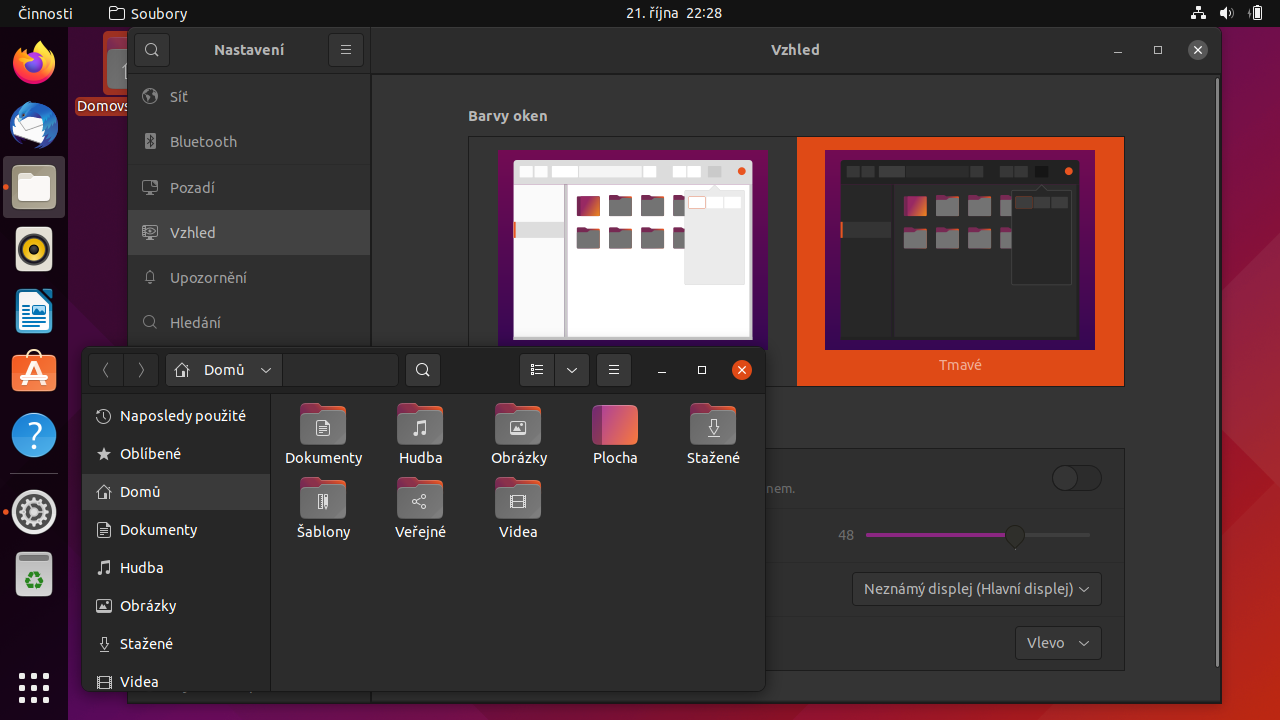The height and width of the screenshot is (720, 1280).
Task: Show the Applications grid from the dock
Action: pos(33,687)
